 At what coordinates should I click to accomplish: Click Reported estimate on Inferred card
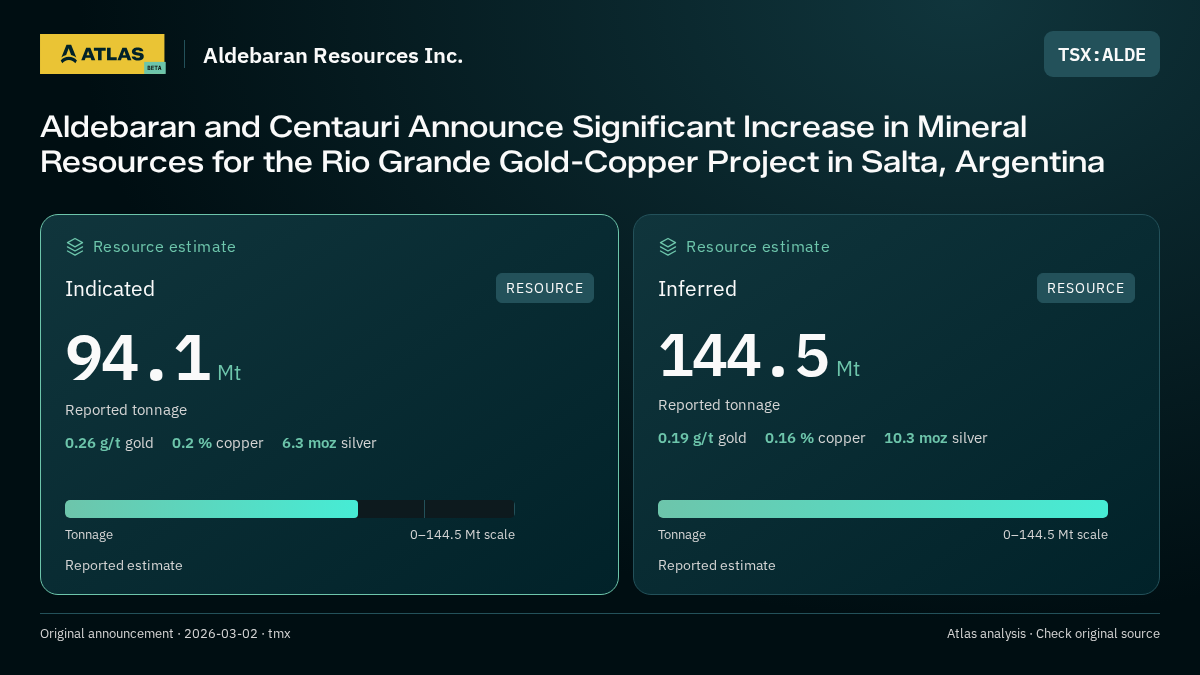click(717, 566)
